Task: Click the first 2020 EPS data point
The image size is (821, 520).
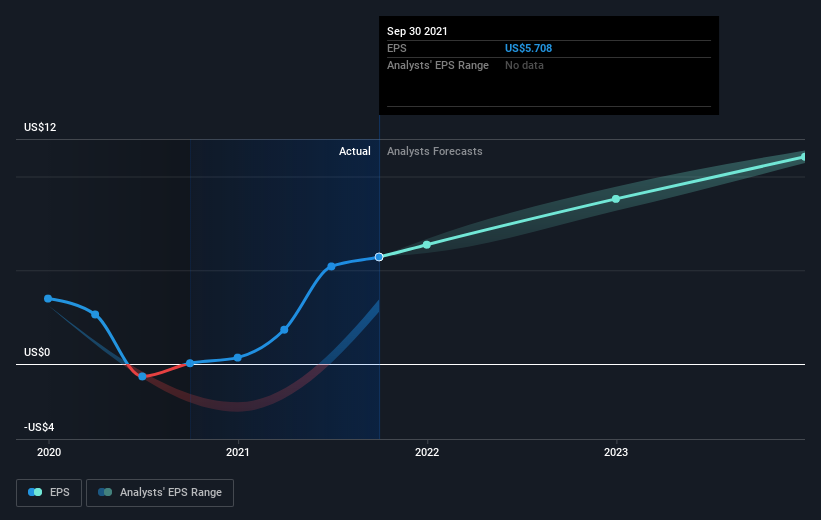Action: [48, 298]
